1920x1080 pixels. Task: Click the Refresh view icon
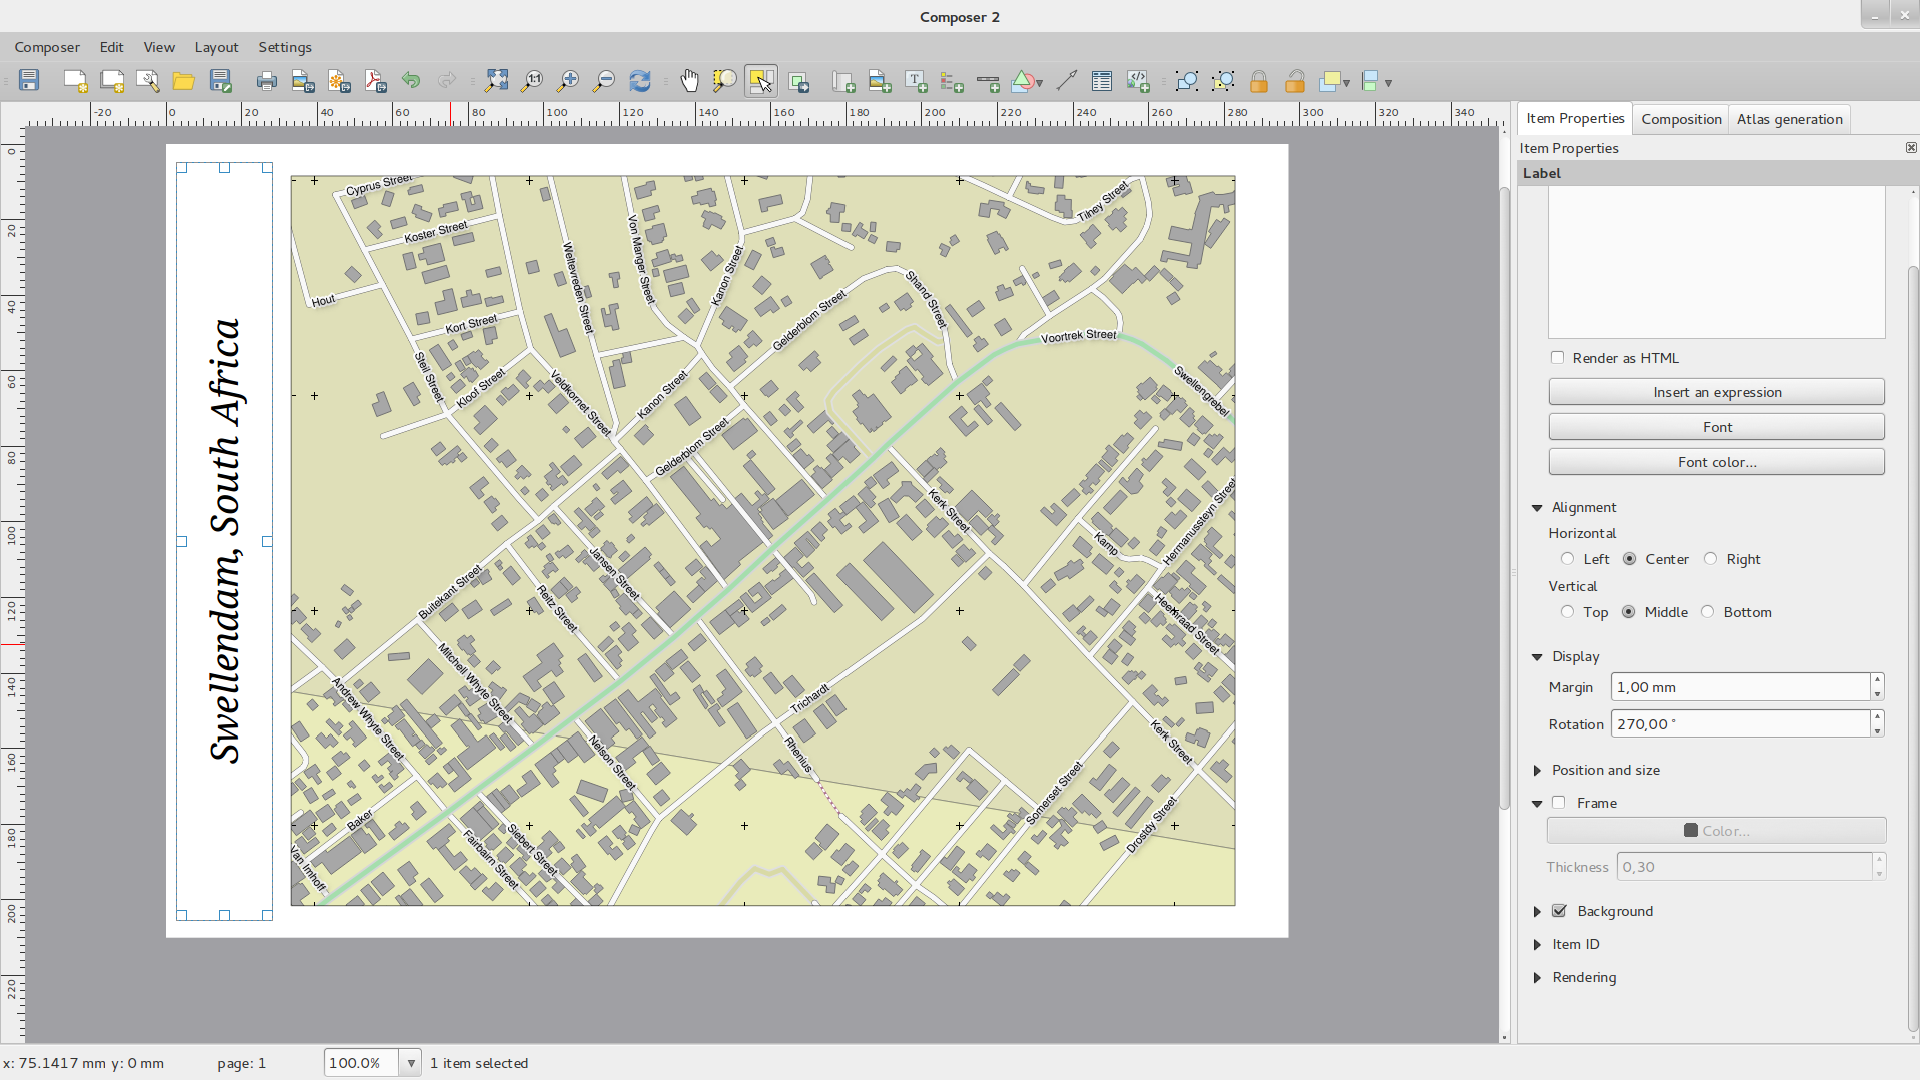point(640,81)
